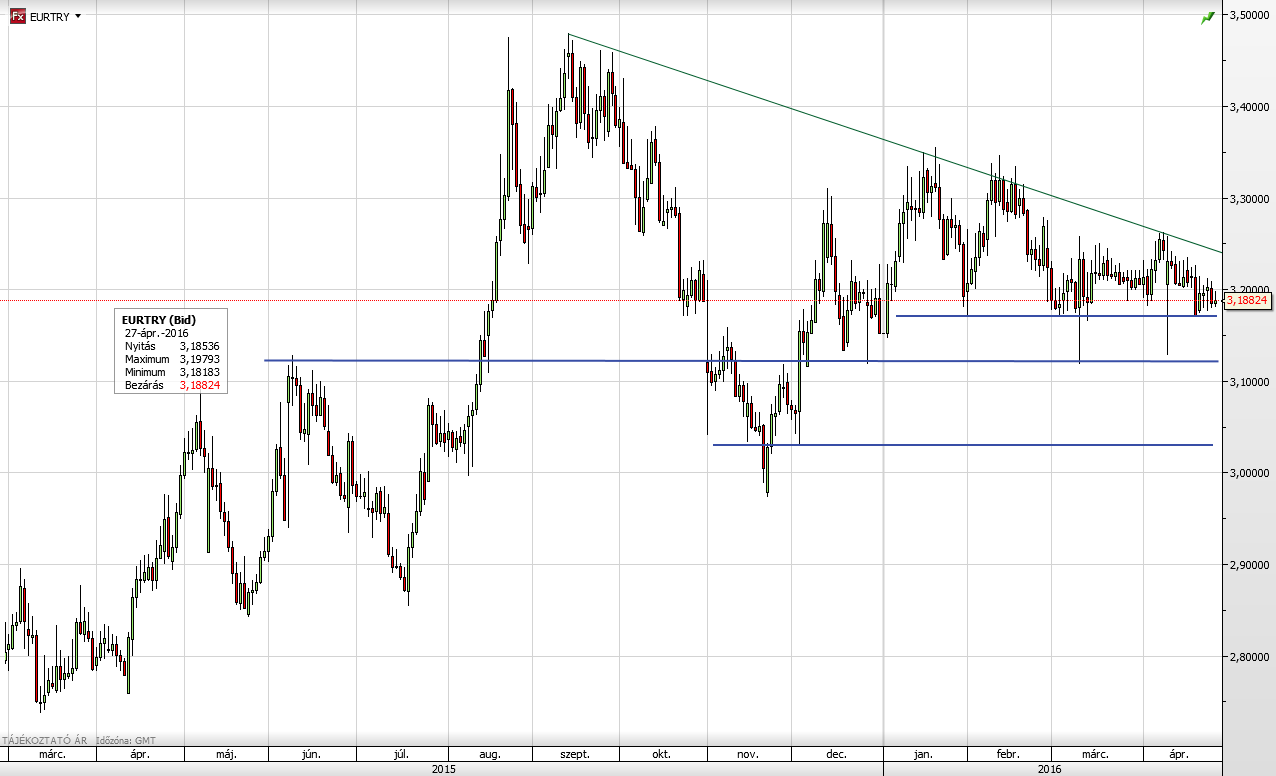Click the dec. month label on time axis
This screenshot has width=1276, height=776.
(x=837, y=754)
